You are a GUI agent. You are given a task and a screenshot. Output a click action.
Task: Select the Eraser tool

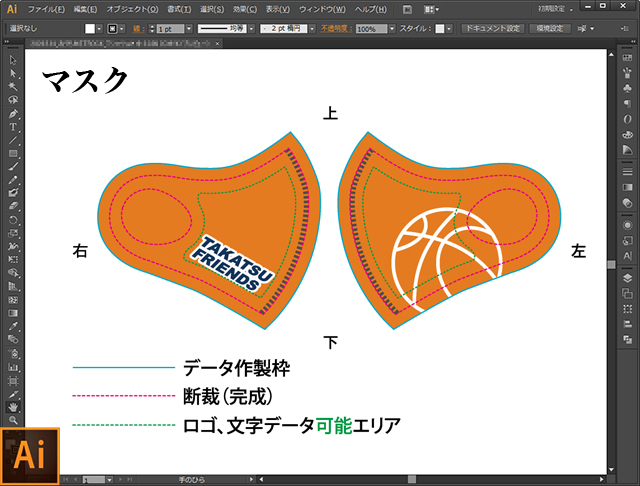[13, 206]
